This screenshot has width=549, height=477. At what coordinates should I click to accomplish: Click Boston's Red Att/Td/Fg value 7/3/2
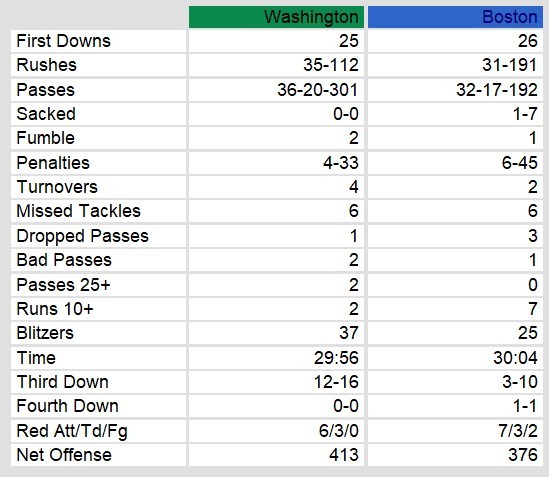tap(518, 431)
